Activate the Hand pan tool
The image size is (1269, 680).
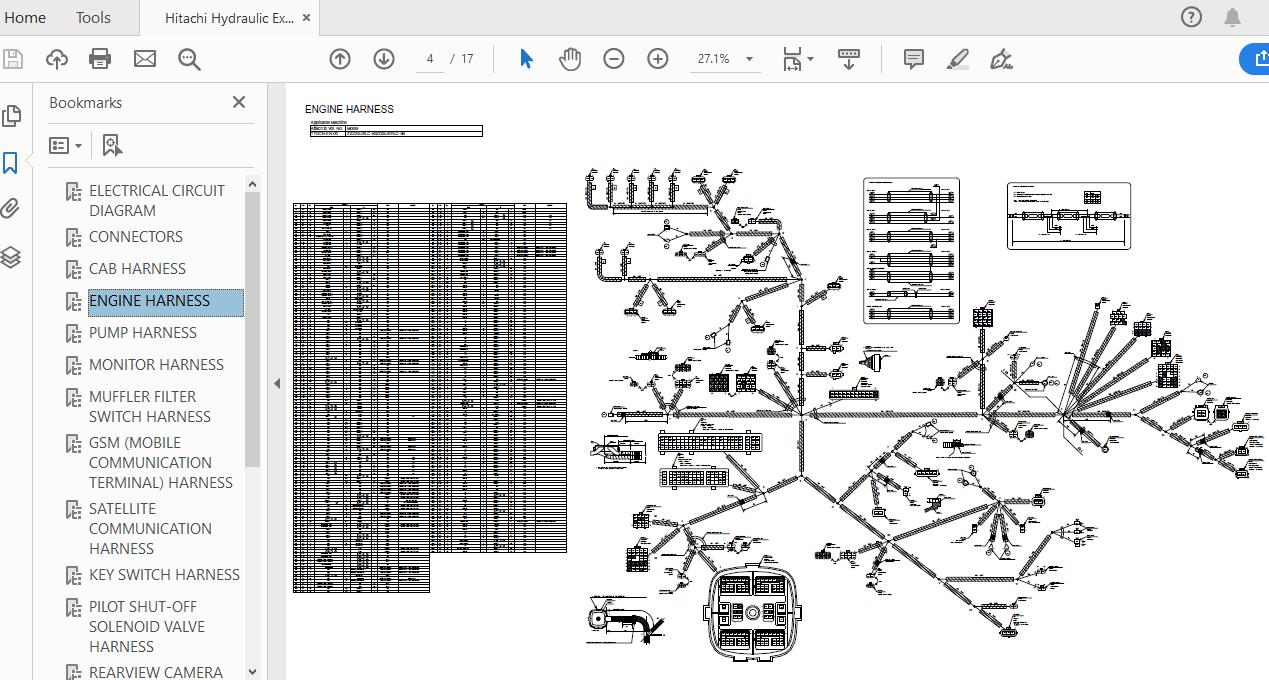click(x=570, y=59)
